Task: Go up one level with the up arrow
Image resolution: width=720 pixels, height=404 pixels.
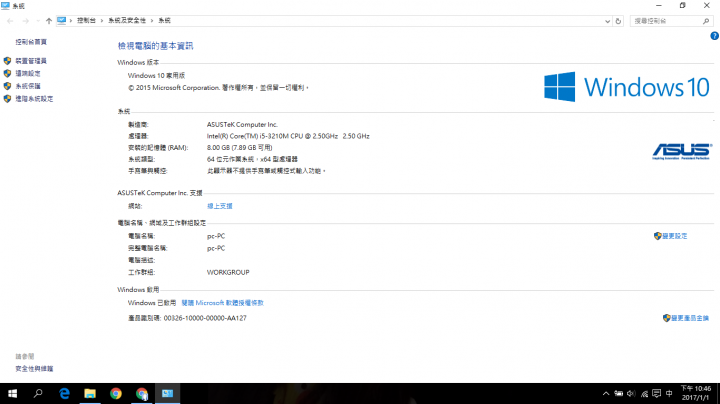Action: pos(49,21)
